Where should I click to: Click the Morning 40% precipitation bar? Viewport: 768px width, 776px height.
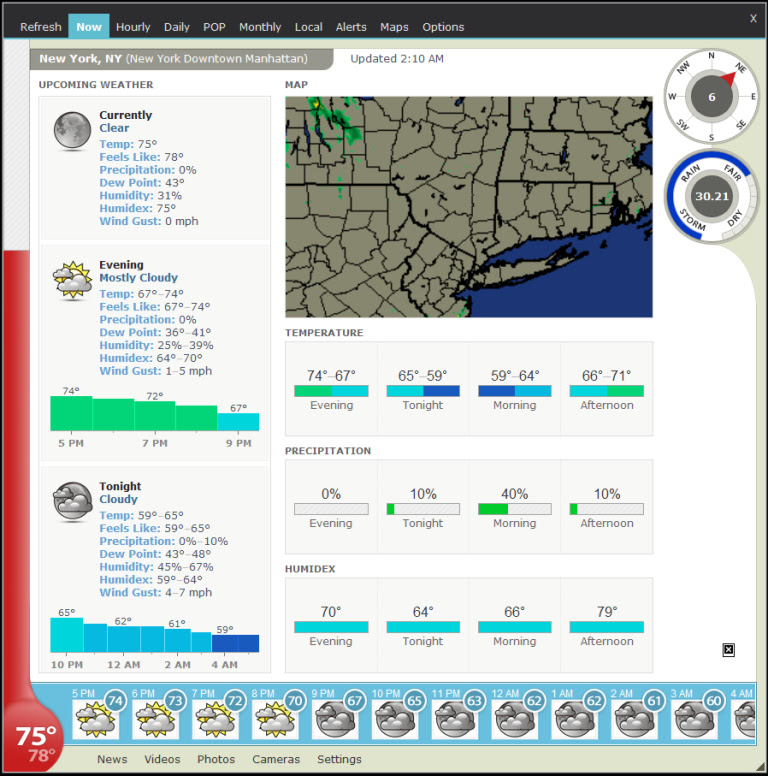click(515, 509)
